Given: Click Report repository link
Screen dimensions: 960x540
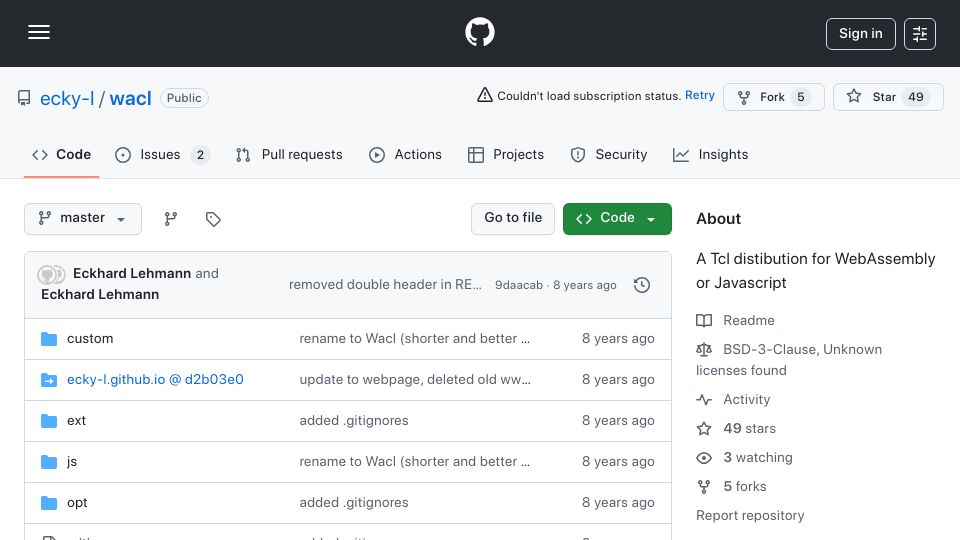Looking at the screenshot, I should coord(750,516).
